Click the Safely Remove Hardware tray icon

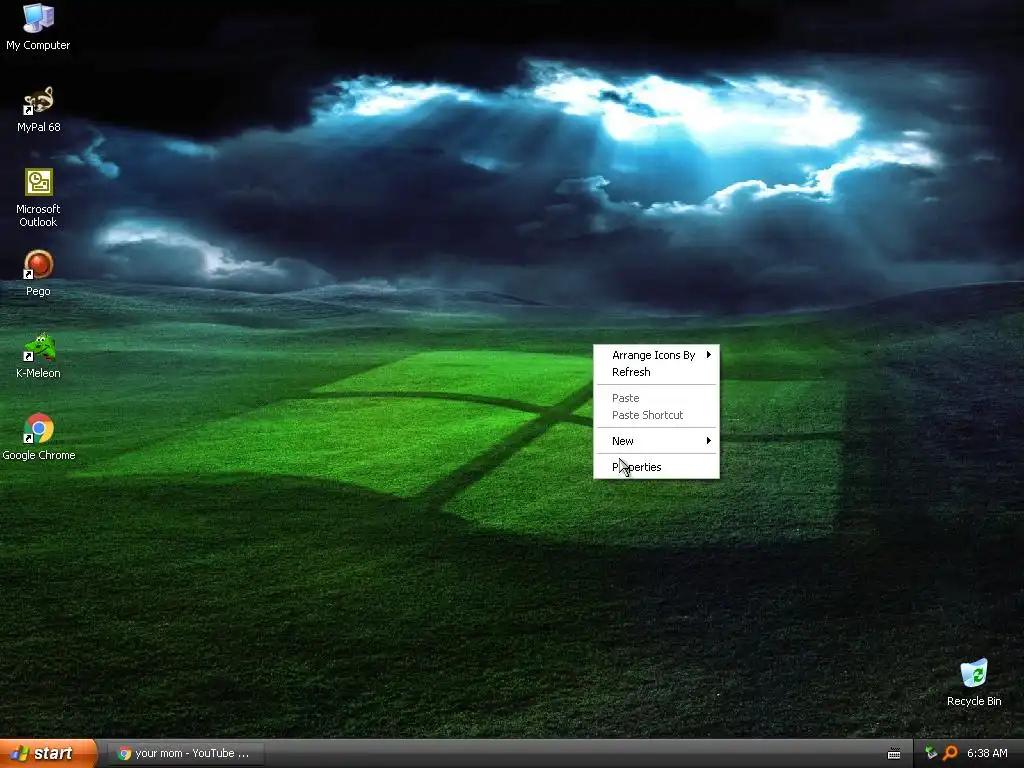pos(931,753)
